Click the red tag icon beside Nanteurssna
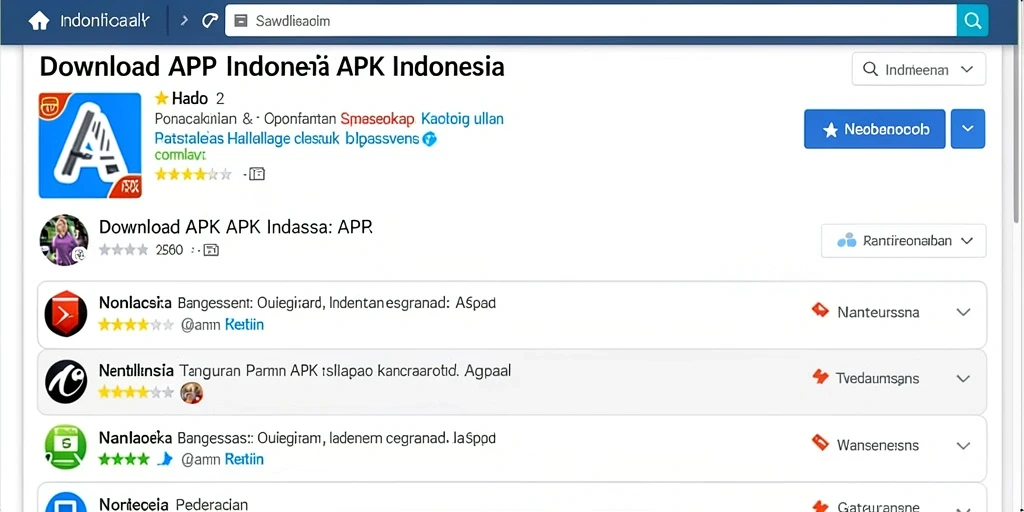1024x512 pixels. click(x=820, y=310)
